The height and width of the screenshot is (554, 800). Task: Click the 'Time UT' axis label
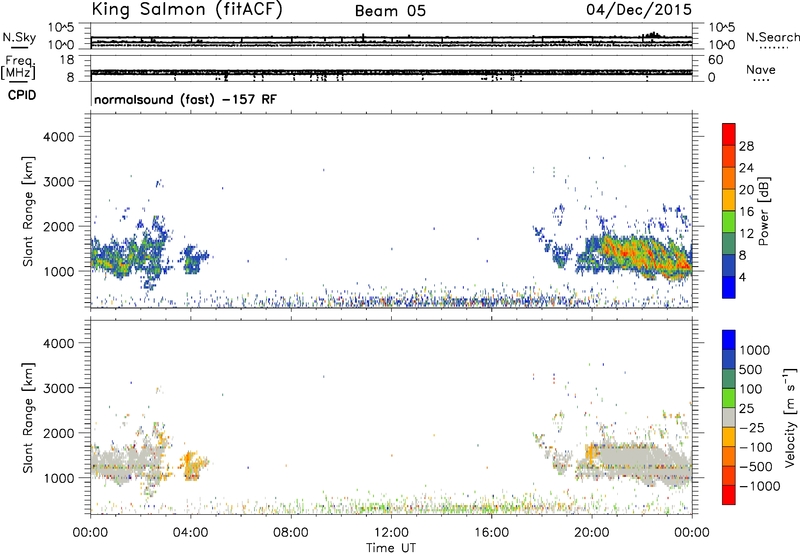391,548
